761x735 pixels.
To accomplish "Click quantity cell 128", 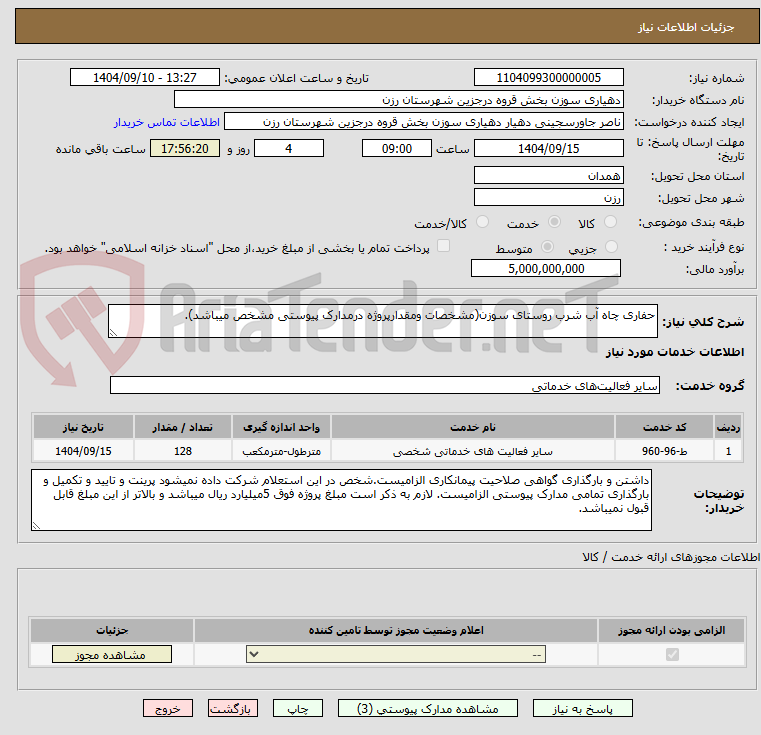I will click(x=183, y=451).
